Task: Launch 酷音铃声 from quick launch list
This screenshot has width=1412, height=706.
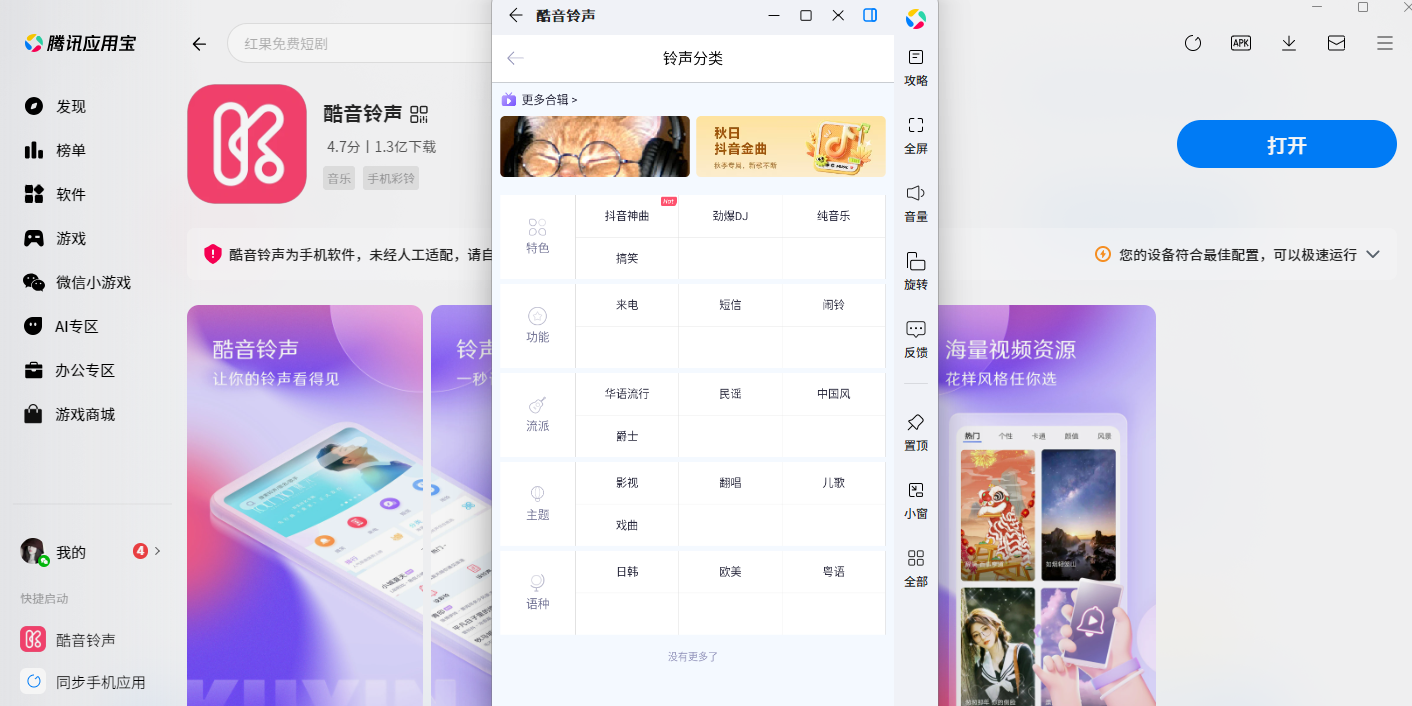Action: pyautogui.click(x=68, y=640)
